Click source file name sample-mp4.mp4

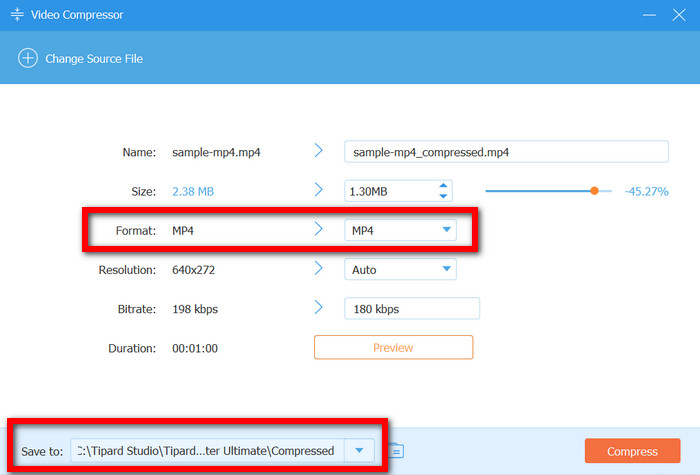coord(216,152)
